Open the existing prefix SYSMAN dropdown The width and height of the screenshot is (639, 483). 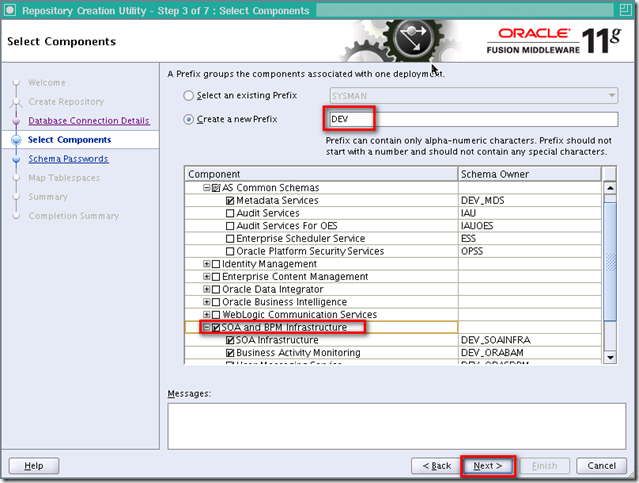tap(474, 96)
